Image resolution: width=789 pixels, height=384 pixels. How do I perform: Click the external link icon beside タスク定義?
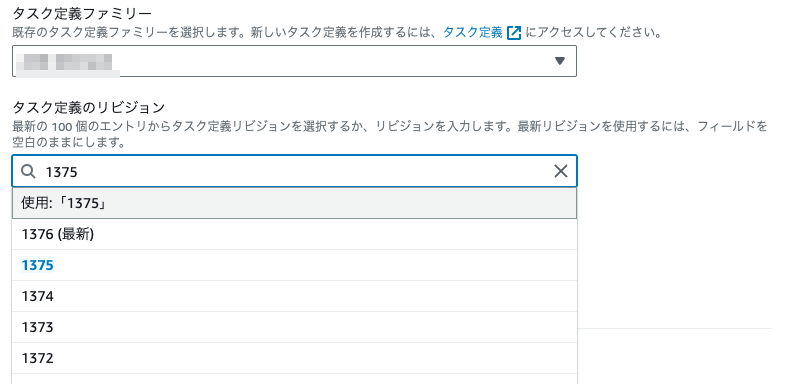point(514,33)
